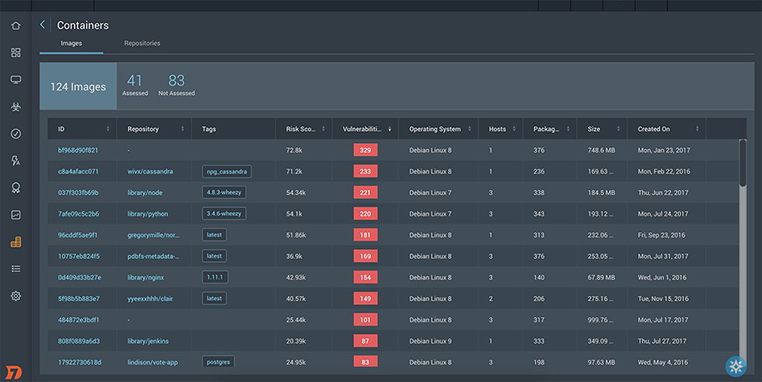Open image 5f98b5b883e7
The height and width of the screenshot is (382, 762).
click(79, 298)
